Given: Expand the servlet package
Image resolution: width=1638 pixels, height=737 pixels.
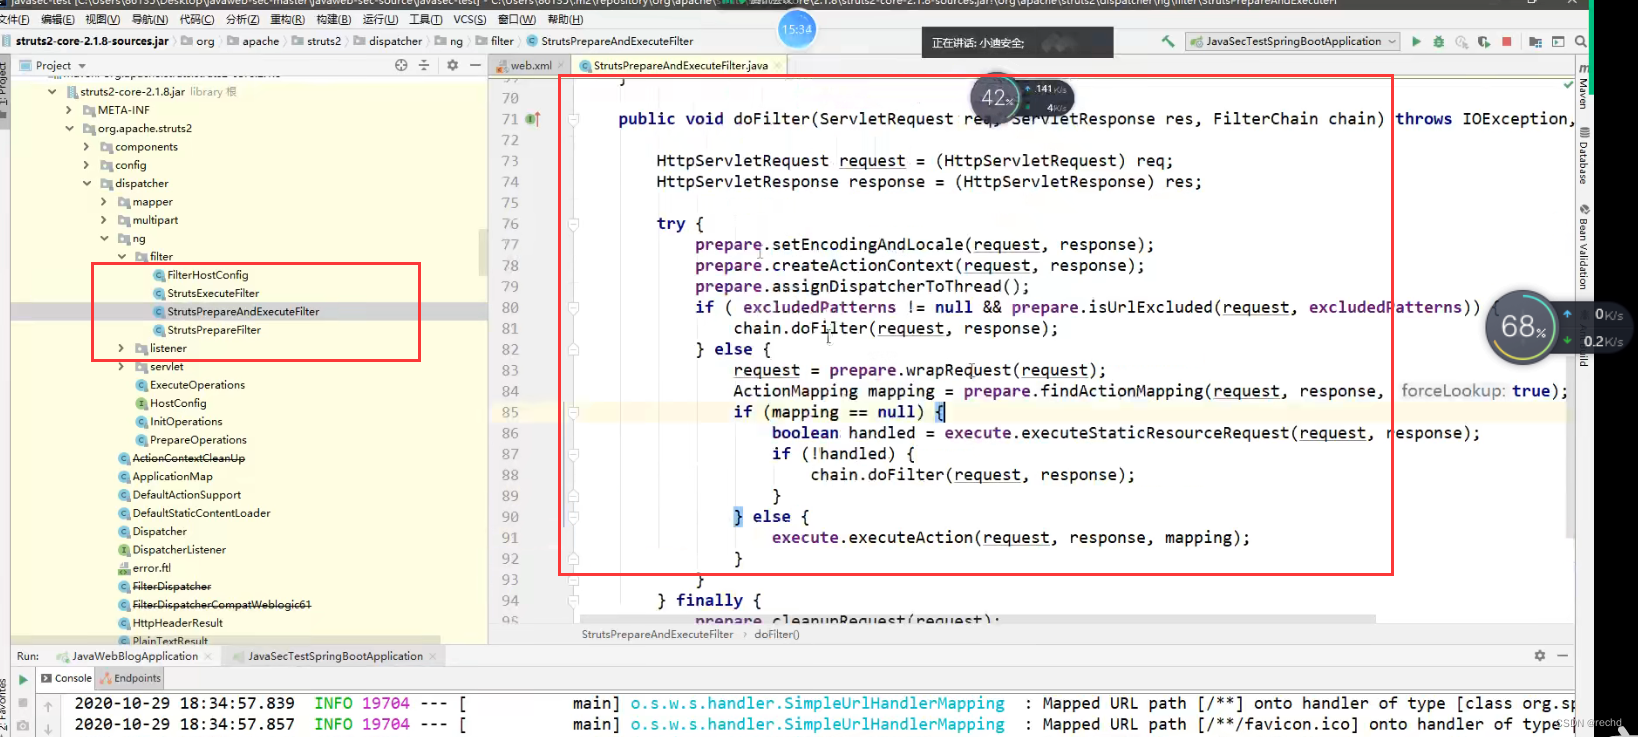Looking at the screenshot, I should 121,367.
